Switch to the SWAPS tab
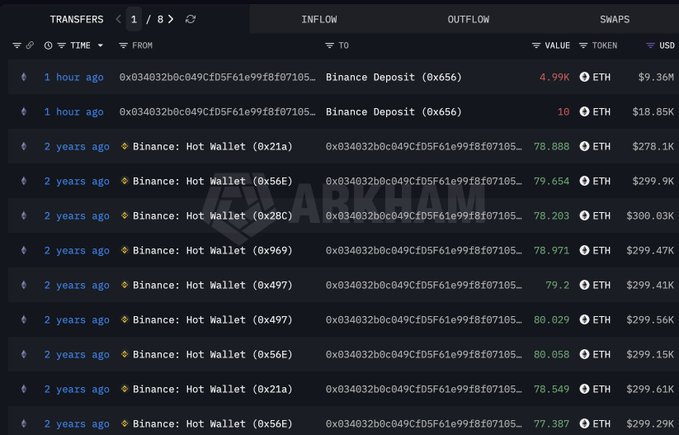Screen dimensions: 679x435 (614, 19)
